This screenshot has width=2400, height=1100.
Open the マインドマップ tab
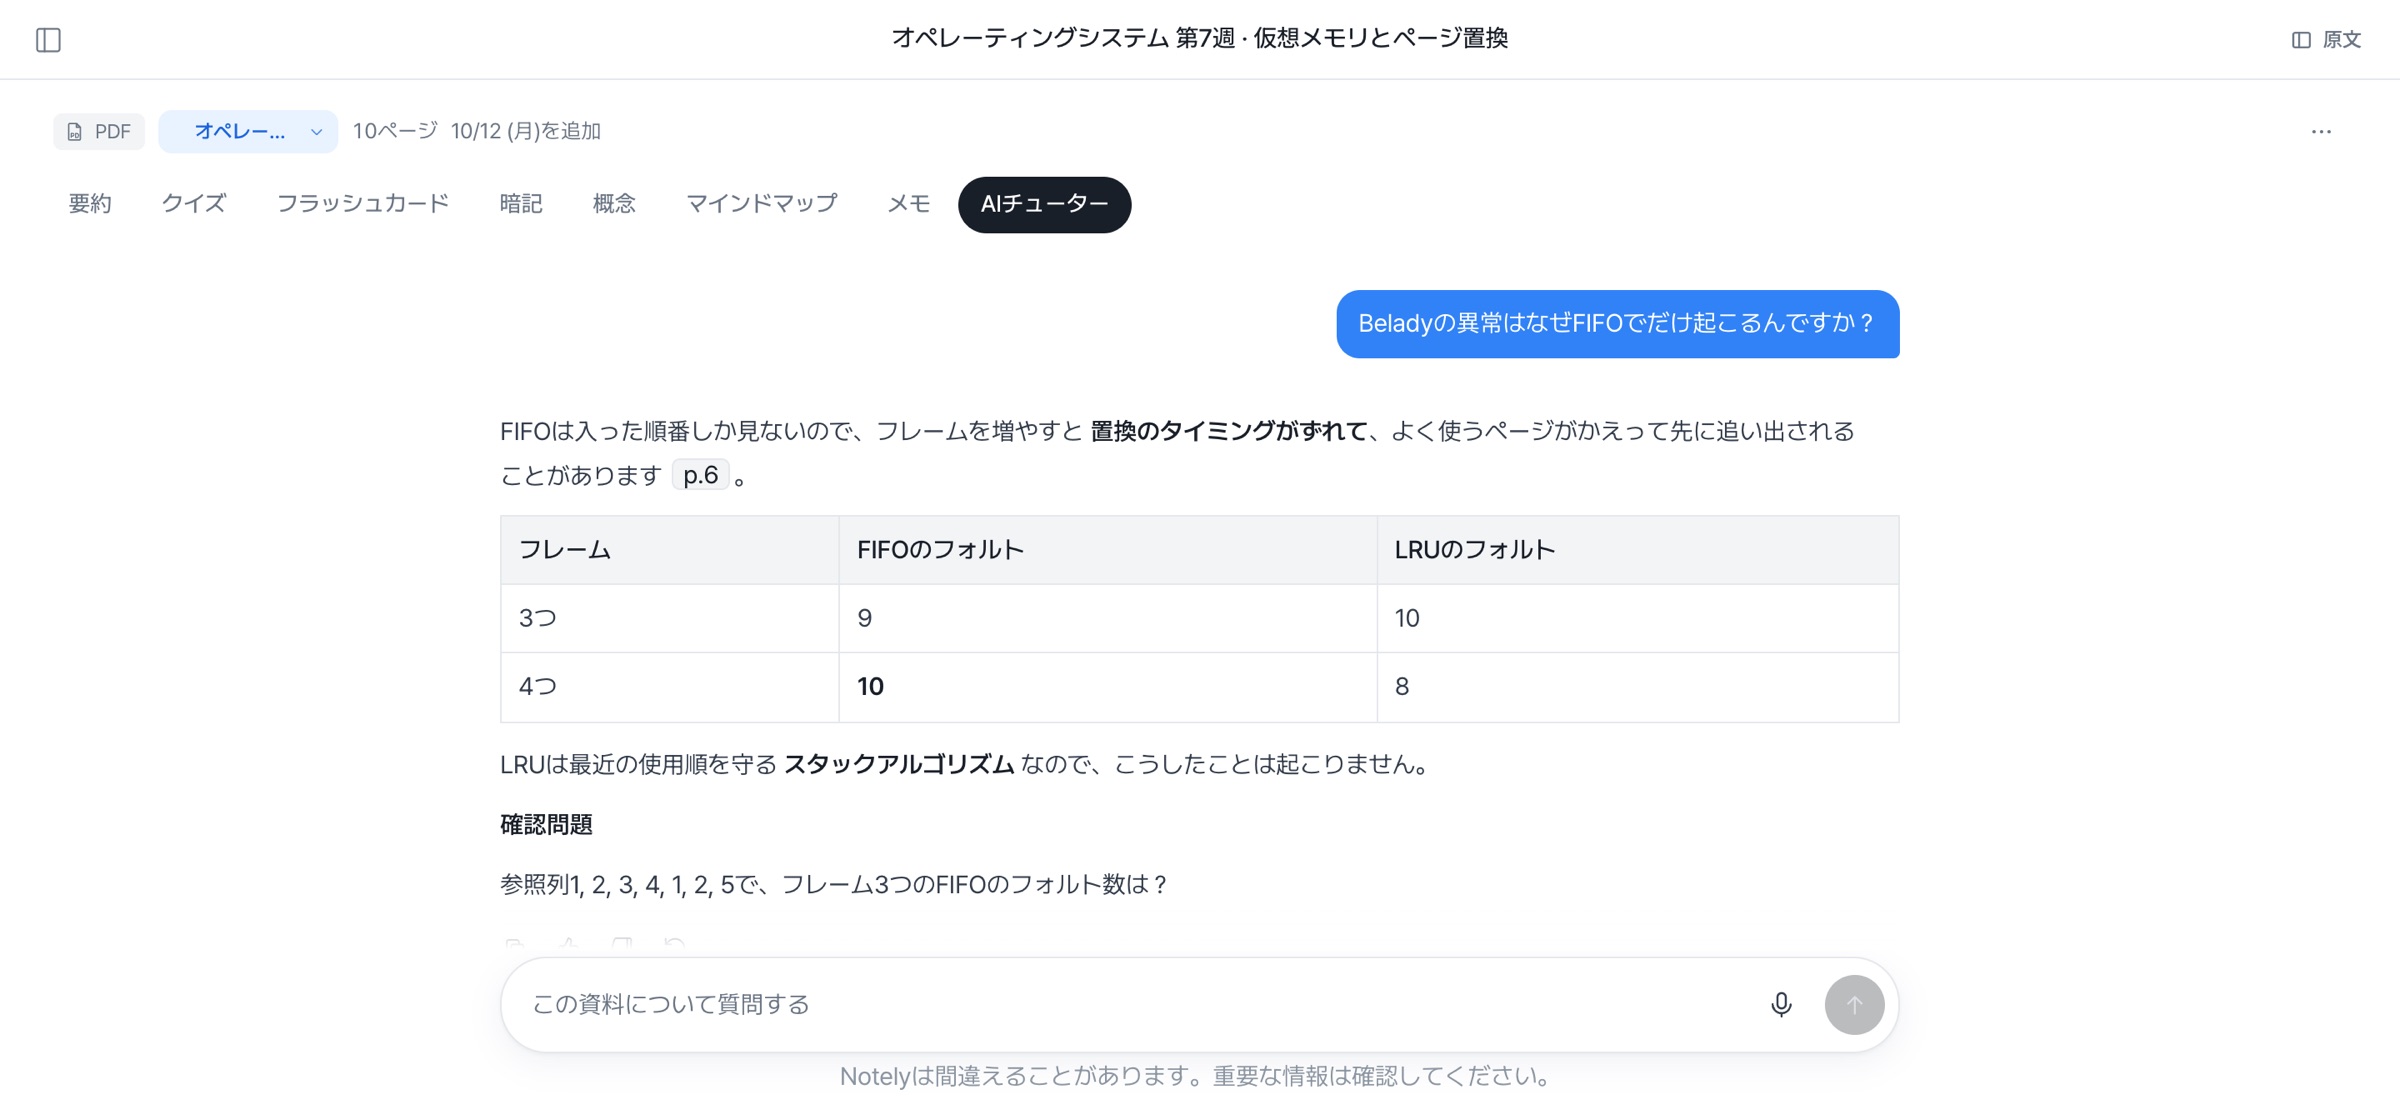(761, 204)
